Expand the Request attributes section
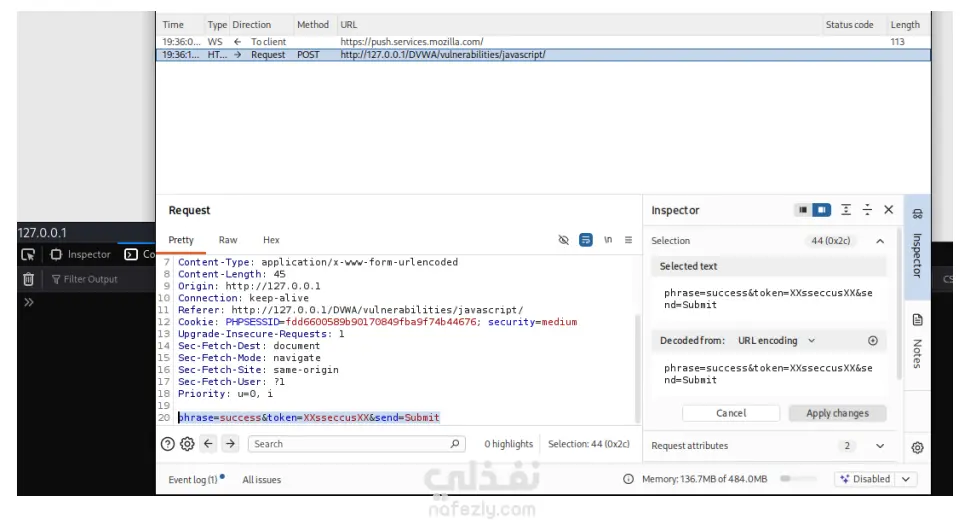Image resolution: width=963 pixels, height=520 pixels. (x=880, y=446)
